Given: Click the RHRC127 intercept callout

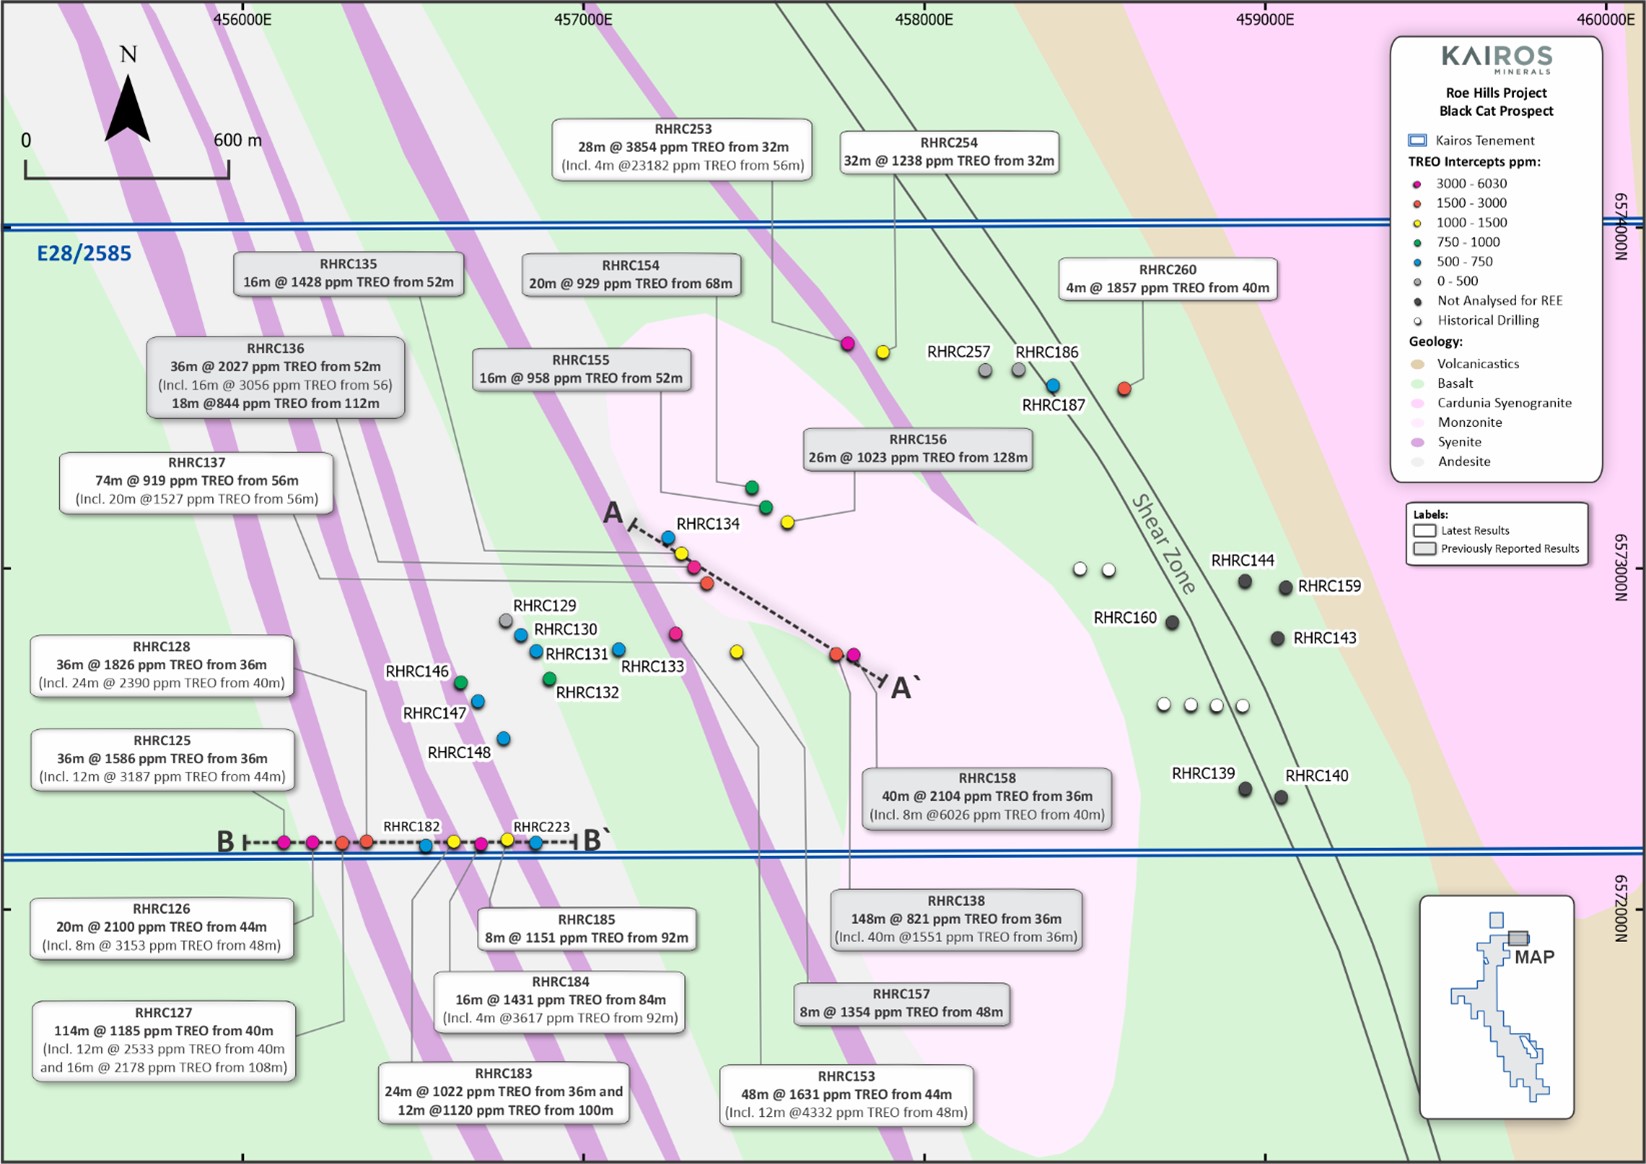Looking at the screenshot, I should click(x=164, y=1041).
